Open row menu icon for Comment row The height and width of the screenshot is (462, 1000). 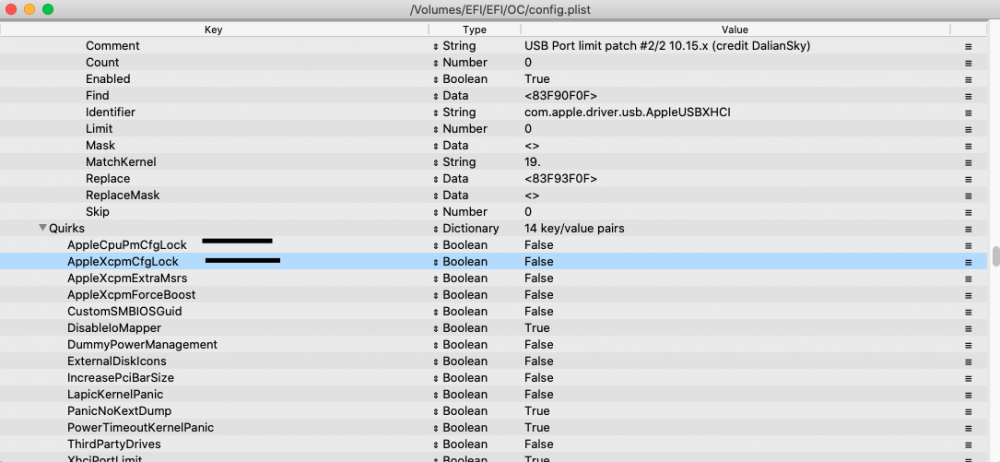tap(968, 47)
